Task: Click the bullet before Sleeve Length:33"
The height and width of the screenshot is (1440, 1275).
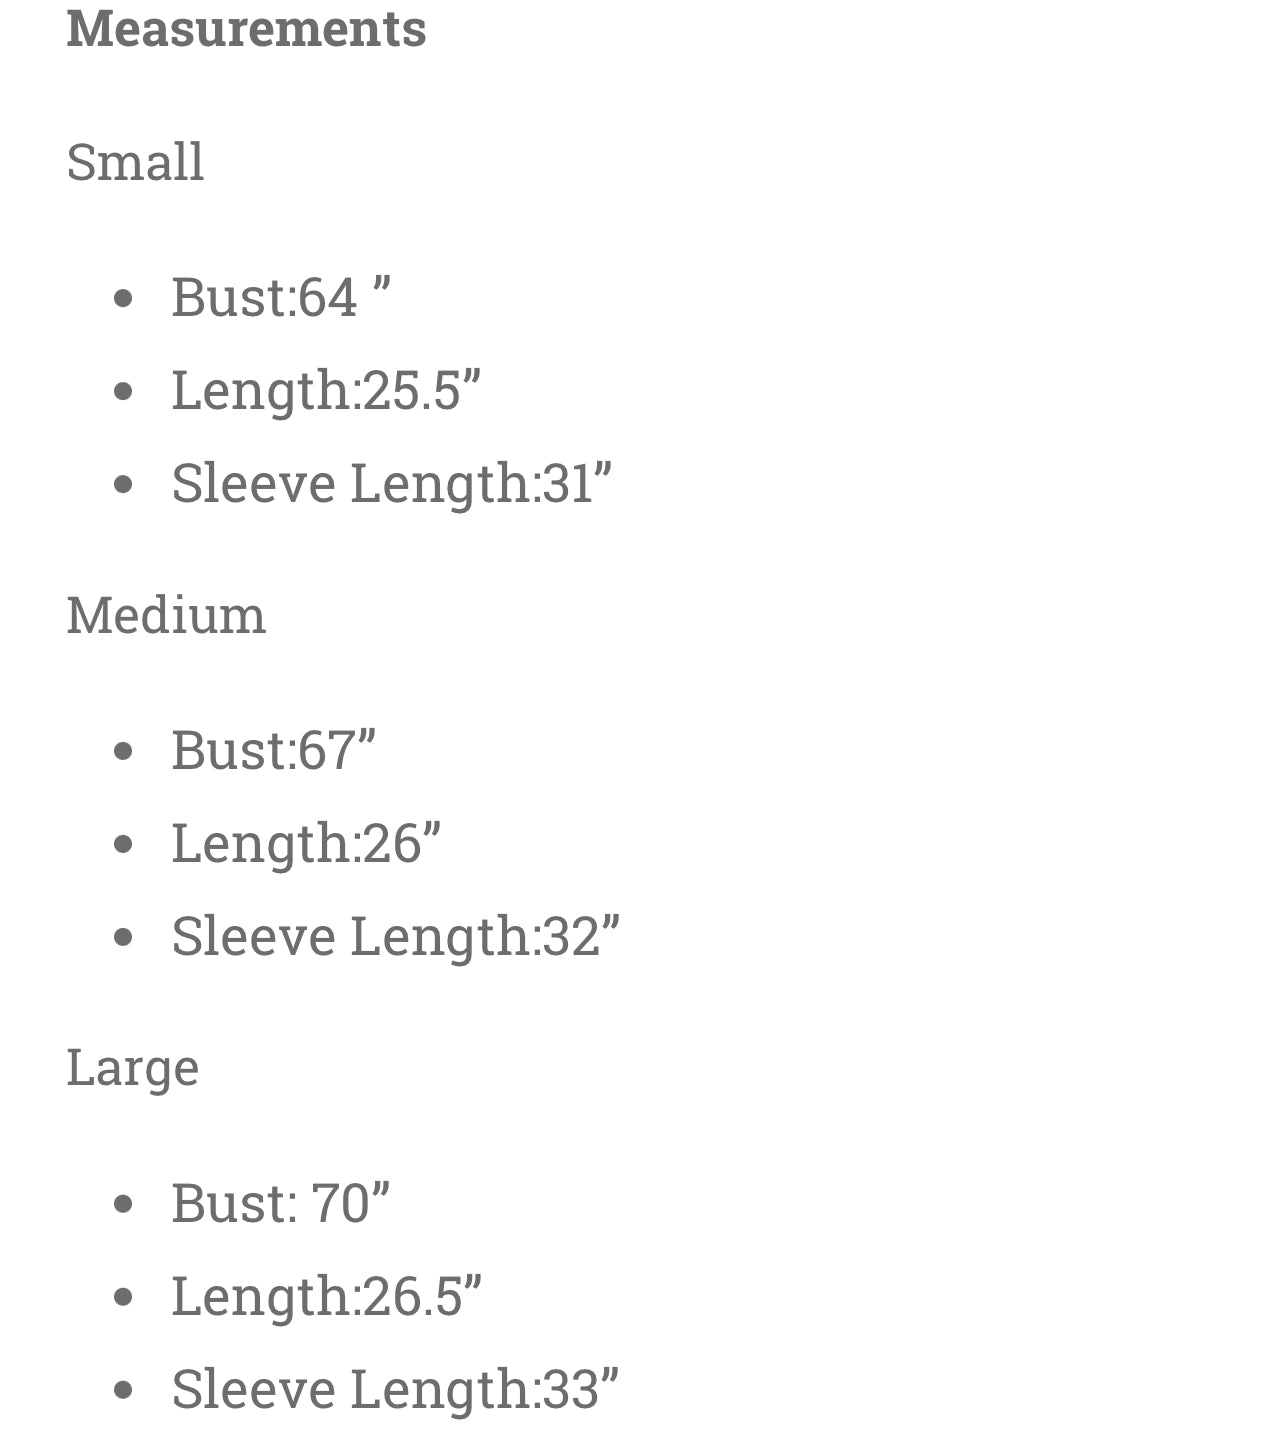Action: click(124, 1390)
